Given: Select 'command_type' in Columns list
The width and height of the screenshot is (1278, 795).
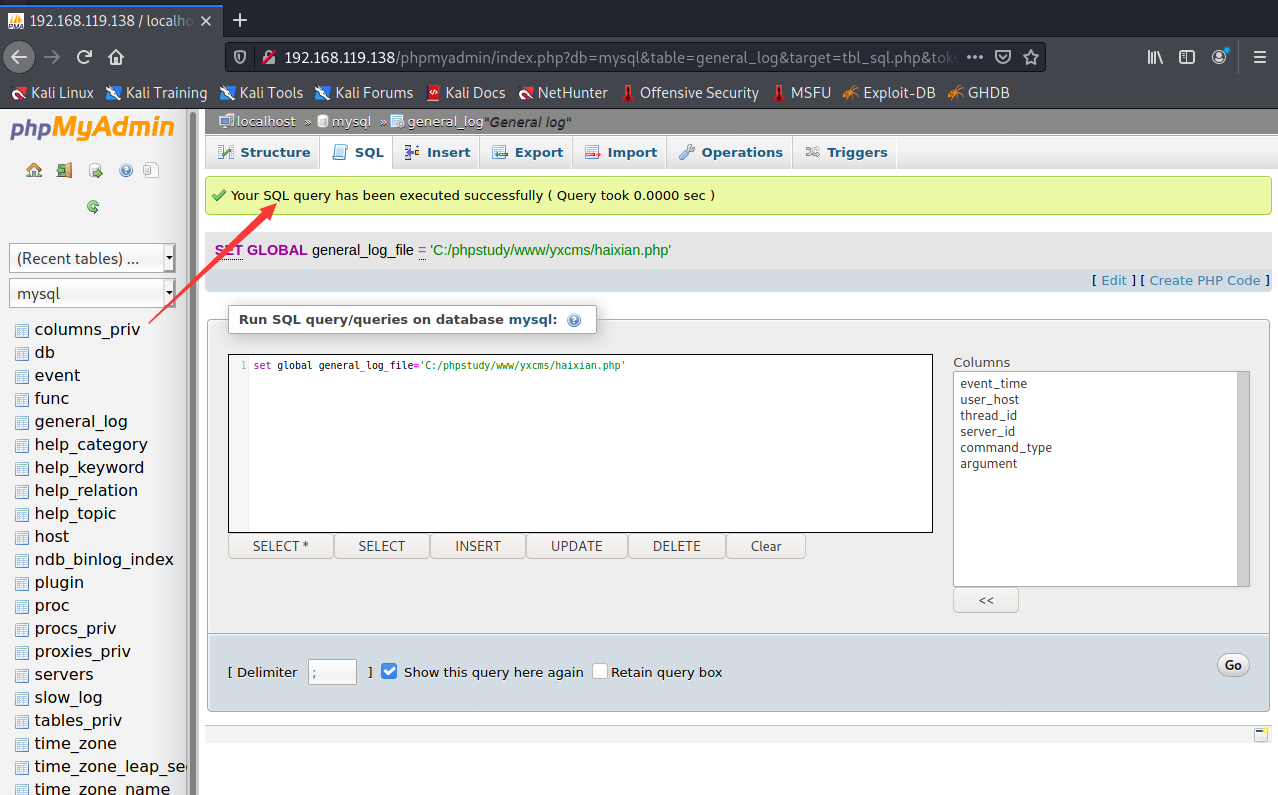Looking at the screenshot, I should 1005,447.
